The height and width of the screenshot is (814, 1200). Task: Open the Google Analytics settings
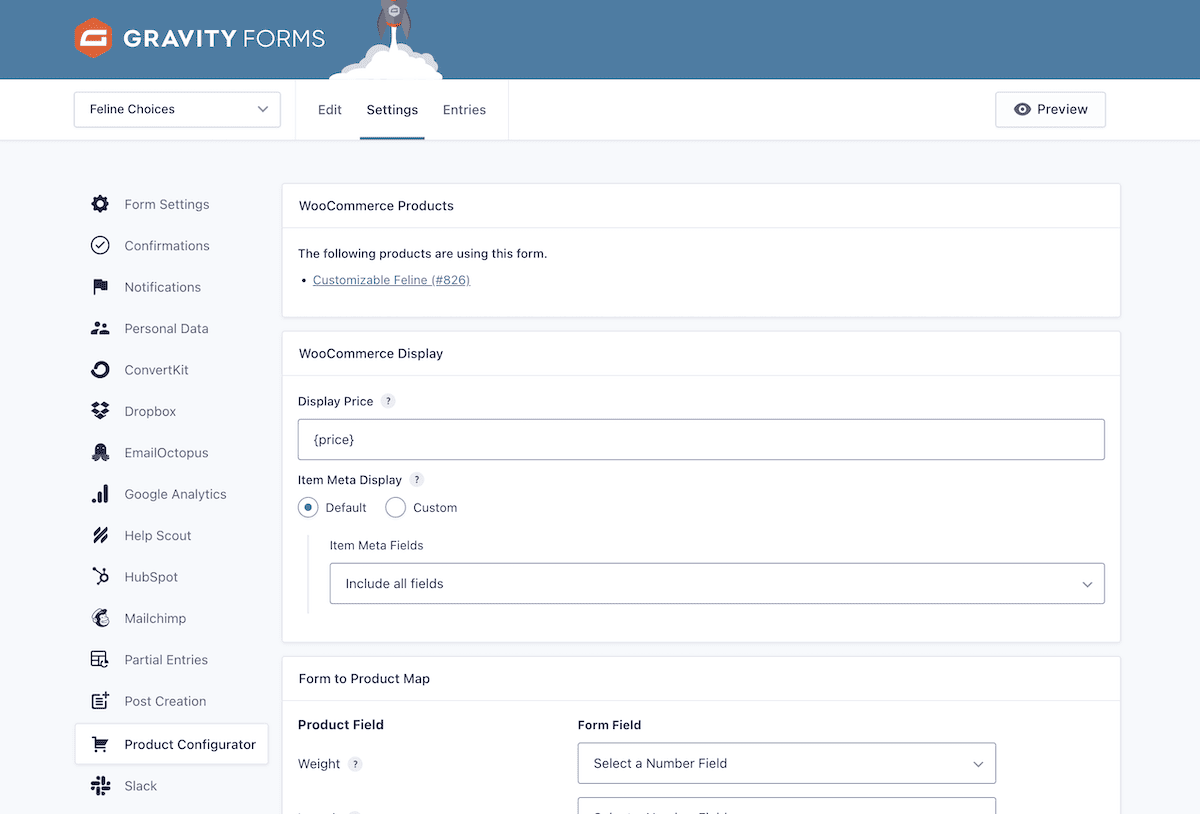point(175,494)
